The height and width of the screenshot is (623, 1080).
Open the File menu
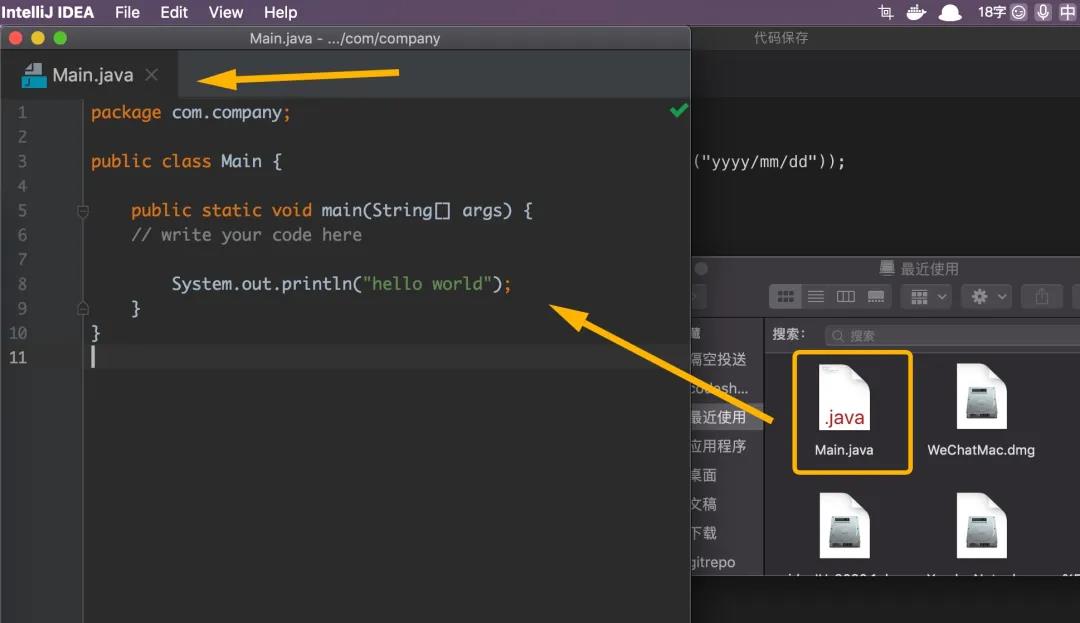(x=127, y=12)
